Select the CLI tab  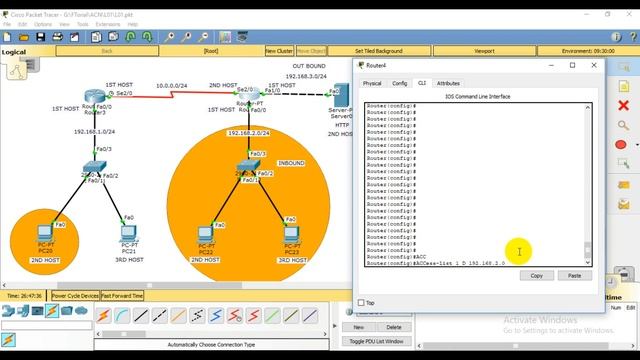422,83
